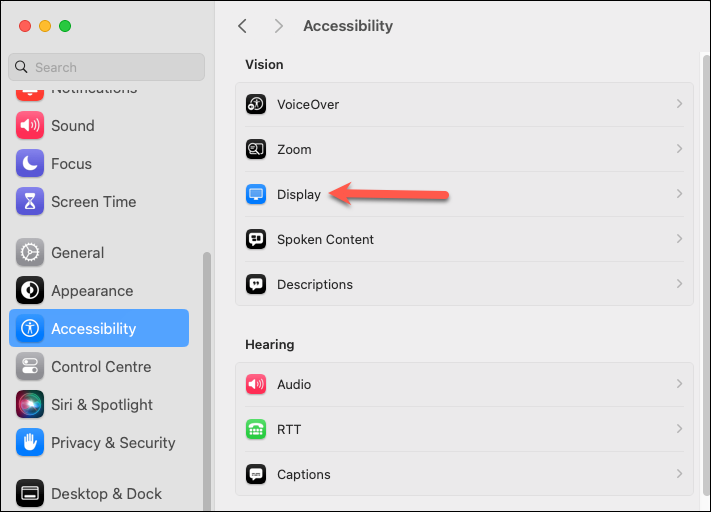Go forward with the right arrow
This screenshot has width=711, height=512.
(x=278, y=26)
